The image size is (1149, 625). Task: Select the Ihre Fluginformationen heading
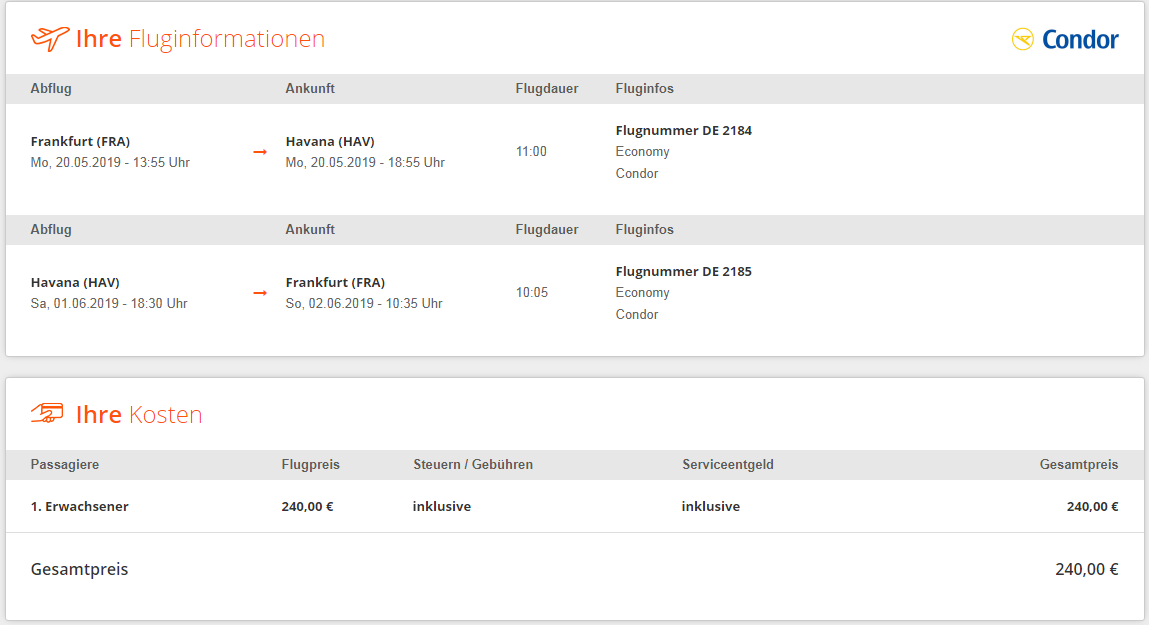200,38
